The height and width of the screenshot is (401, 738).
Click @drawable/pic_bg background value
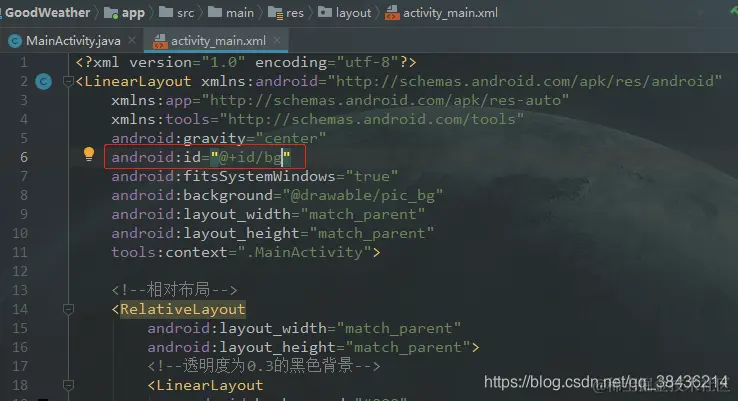point(362,195)
